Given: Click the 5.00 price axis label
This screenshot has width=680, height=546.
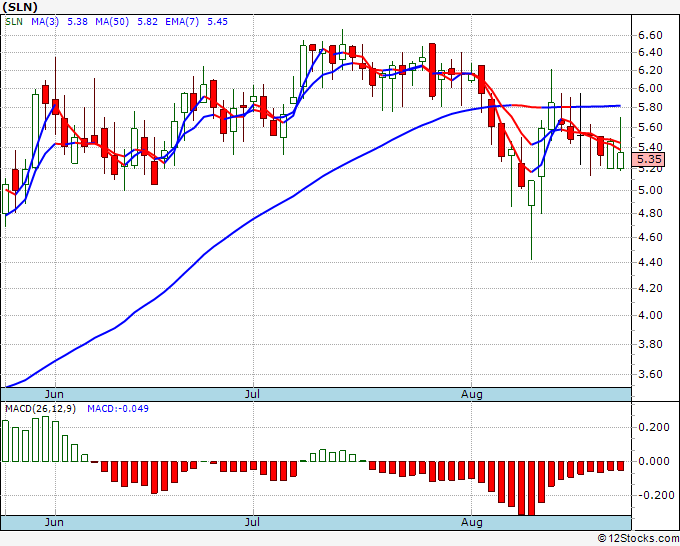Looking at the screenshot, I should tap(650, 190).
